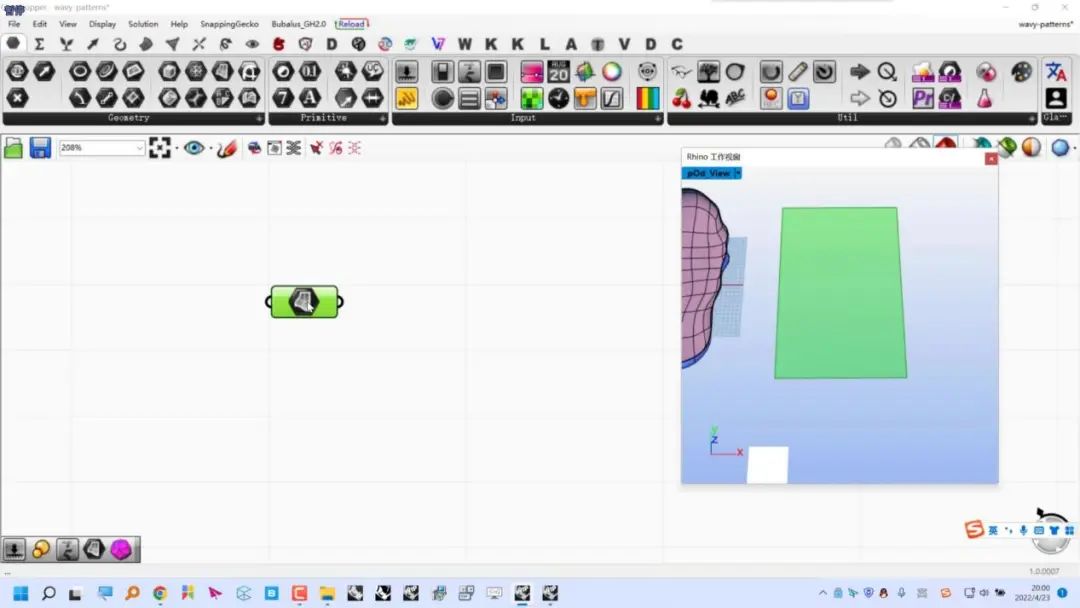Toggle the red shaded preview mode icon

tap(946, 145)
